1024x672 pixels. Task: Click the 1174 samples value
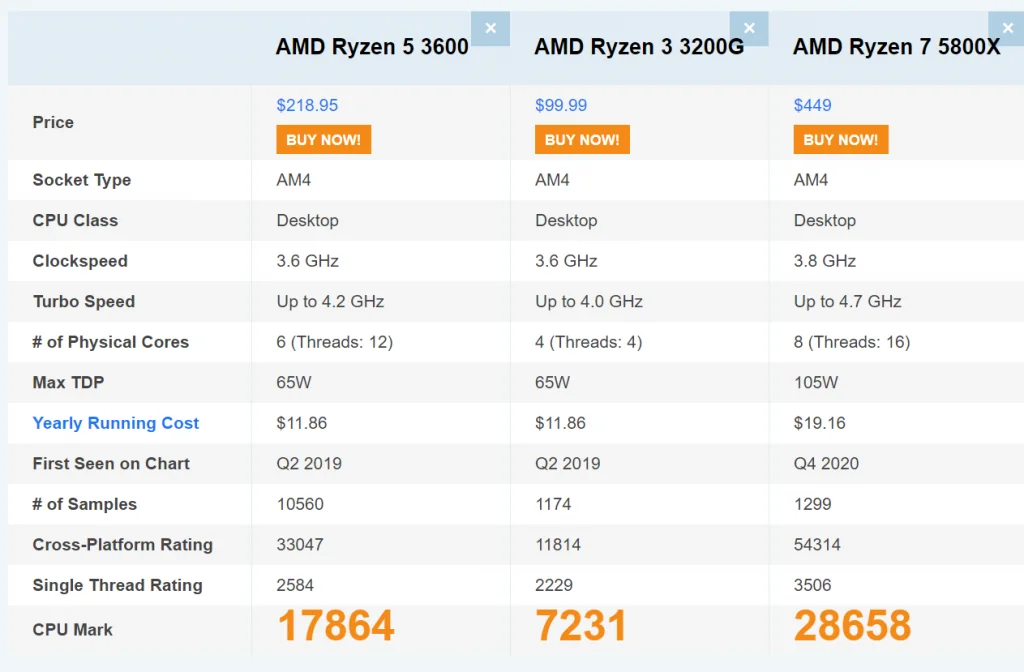[553, 504]
